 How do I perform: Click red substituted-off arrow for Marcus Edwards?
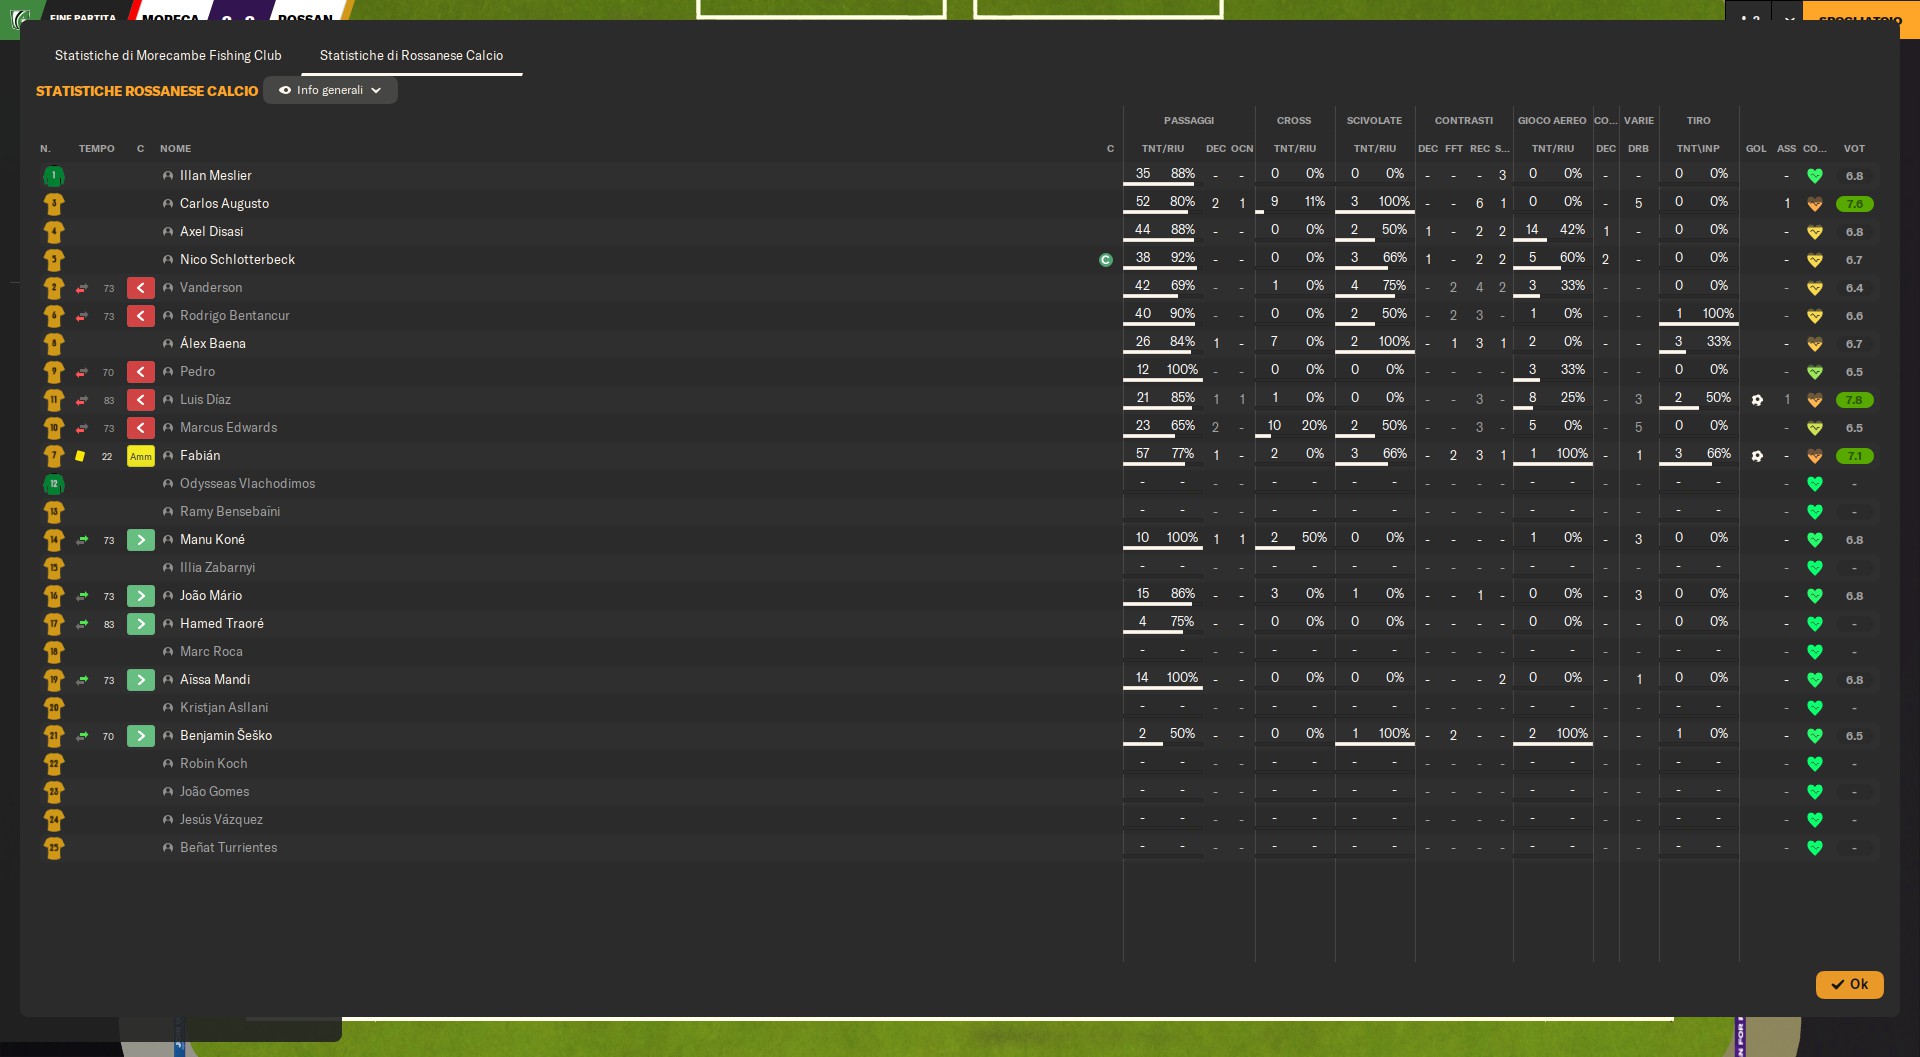click(x=141, y=428)
